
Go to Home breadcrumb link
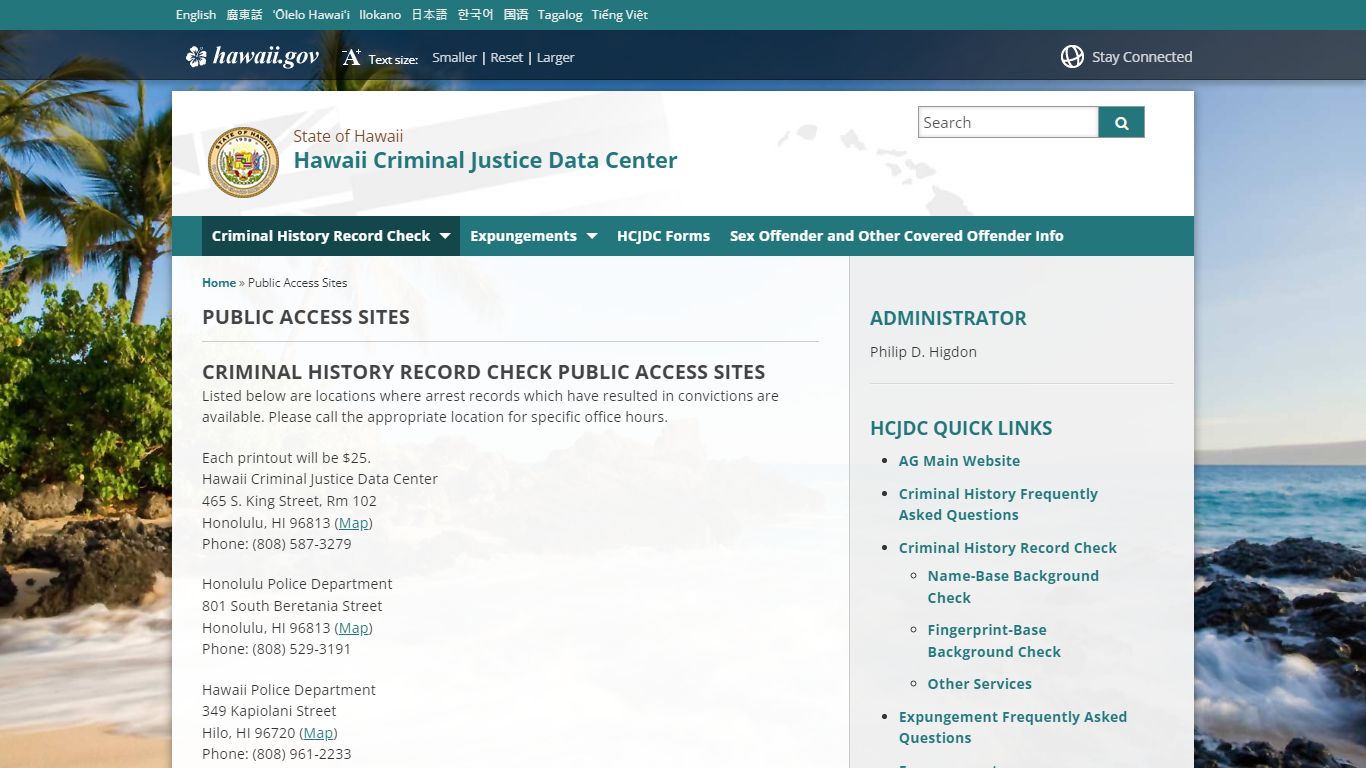(x=219, y=283)
